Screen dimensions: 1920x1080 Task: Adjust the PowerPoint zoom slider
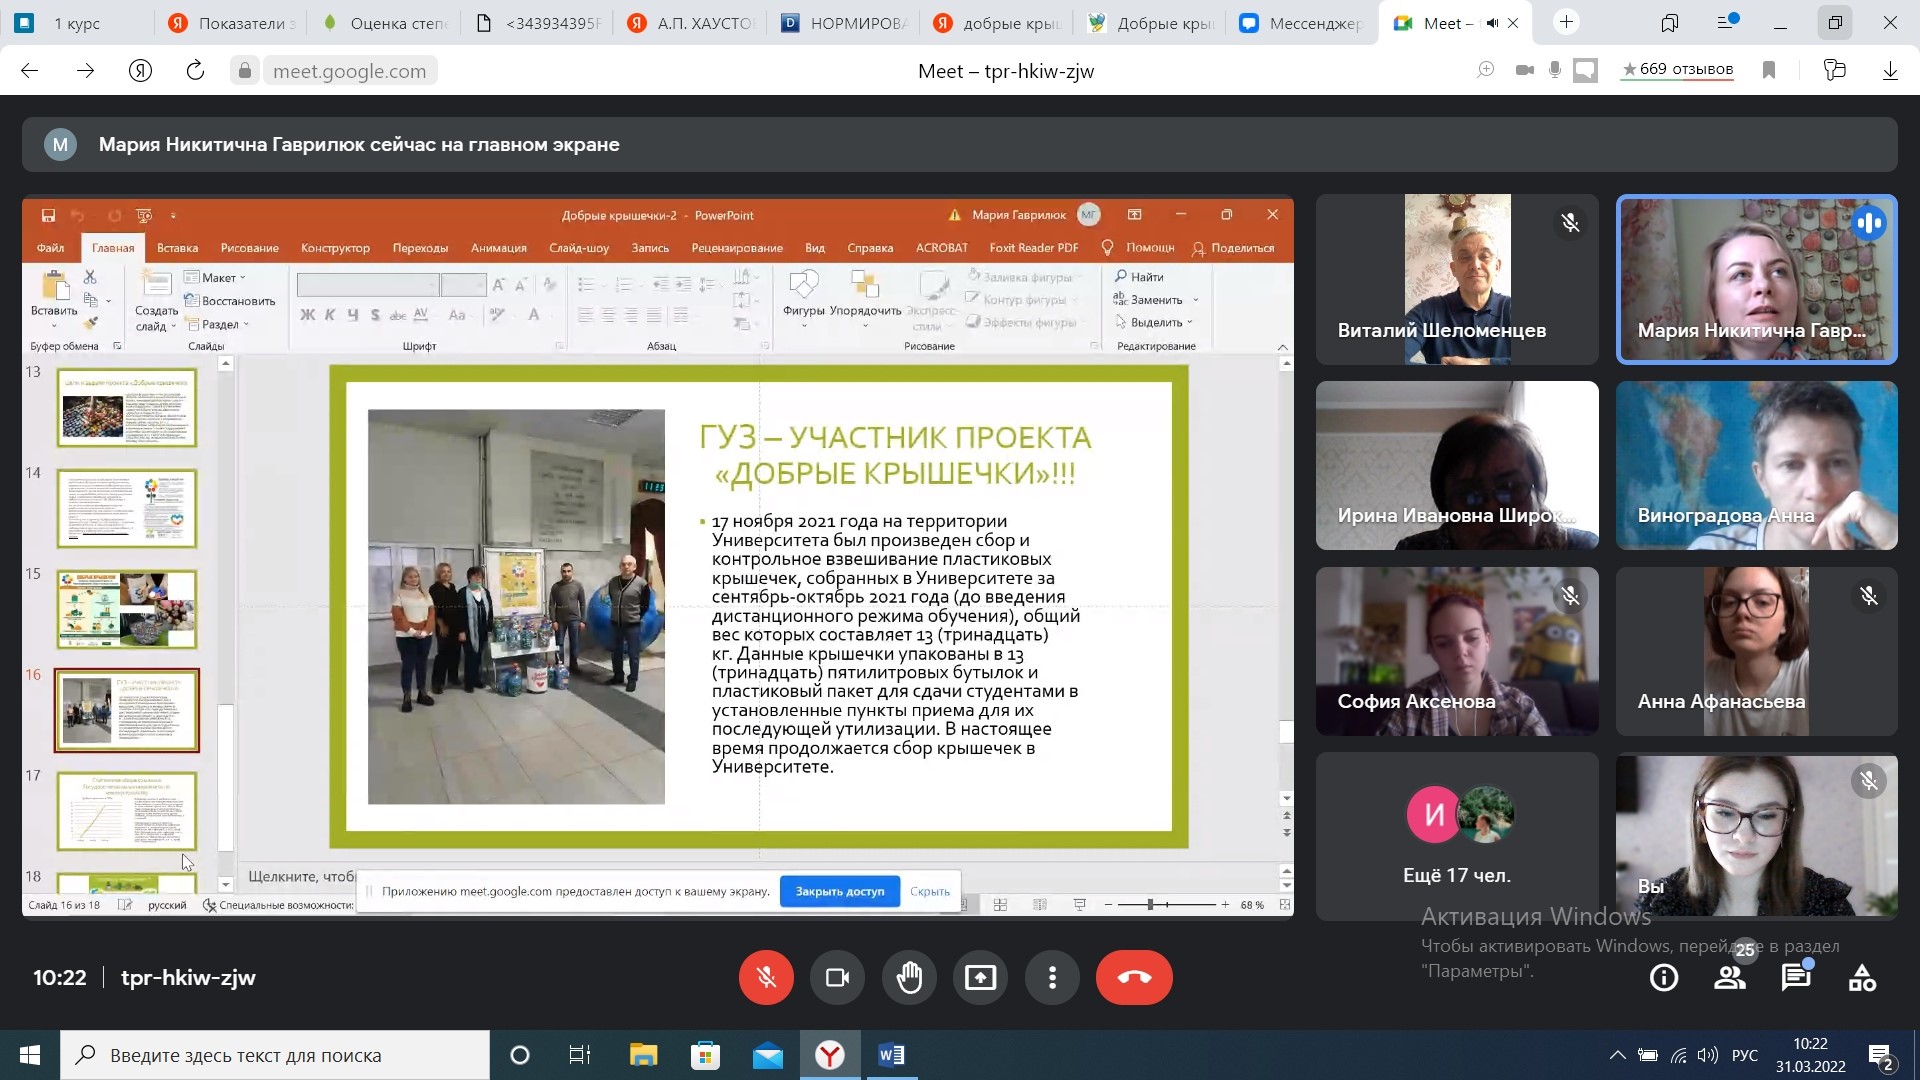(1151, 905)
